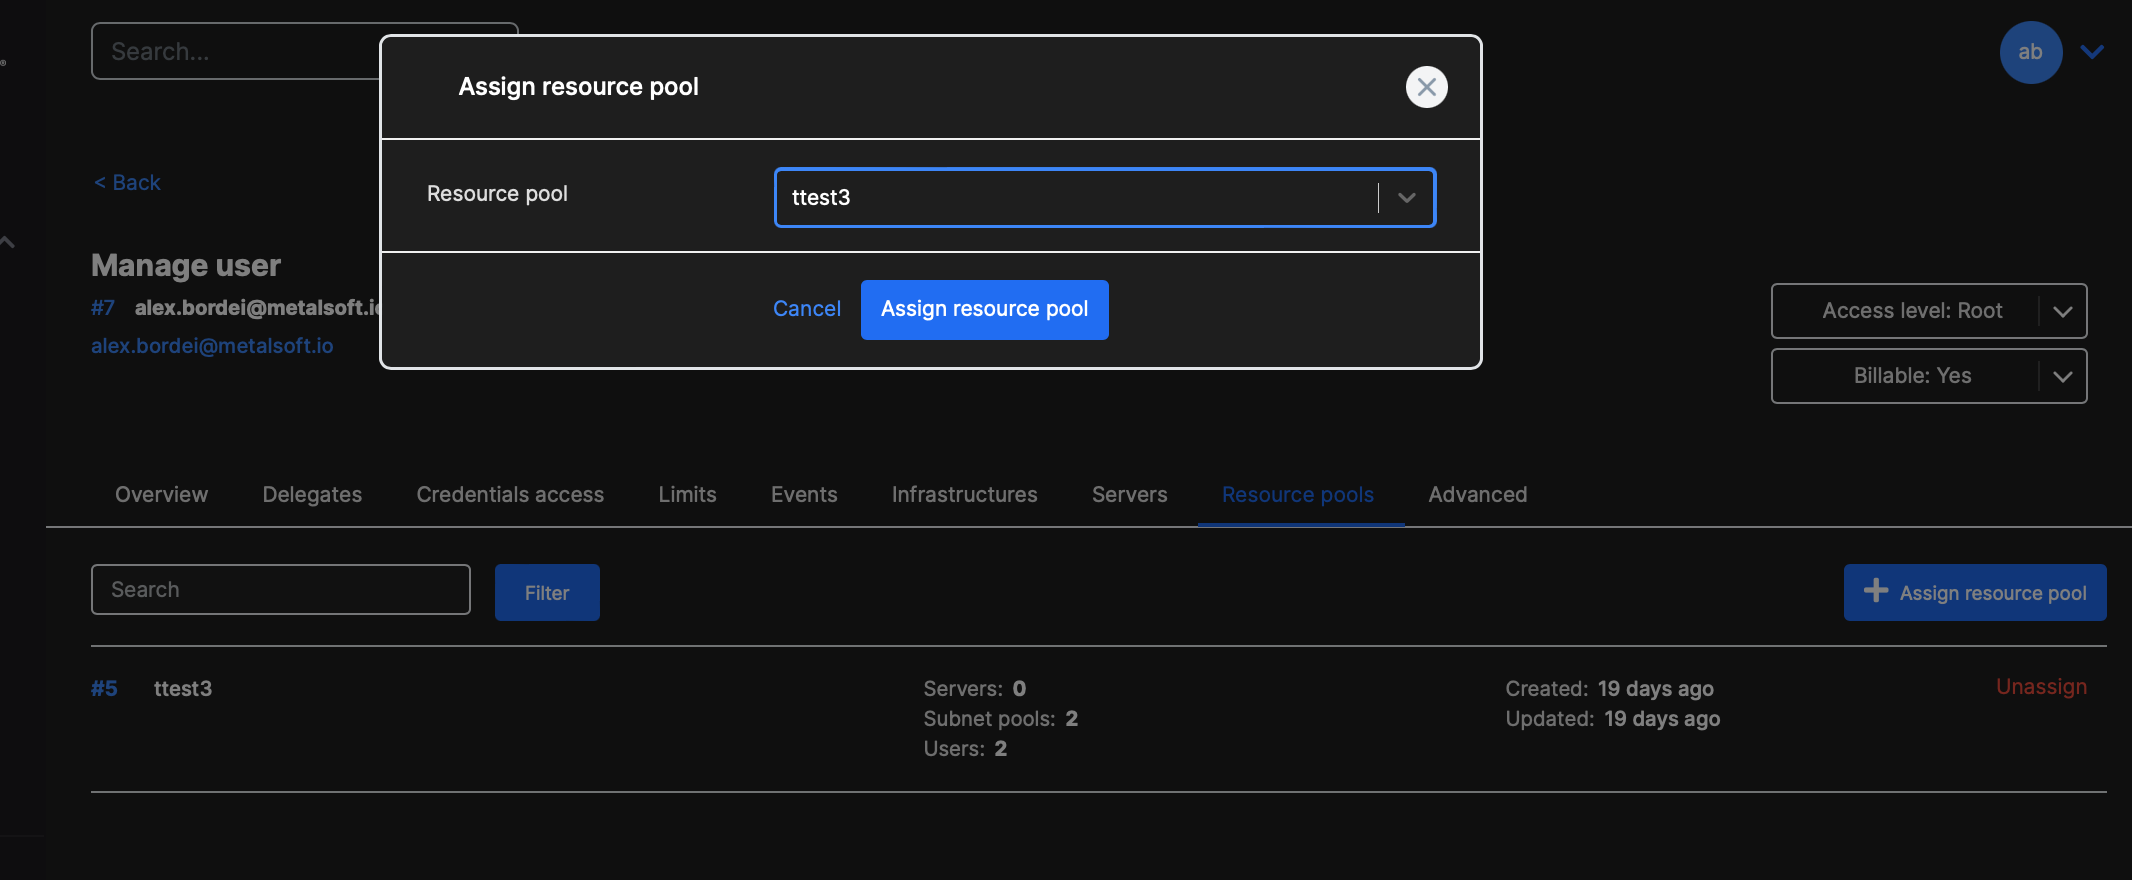Screen dimensions: 2132x880
Task: Go back using the Back link
Action: pyautogui.click(x=127, y=182)
